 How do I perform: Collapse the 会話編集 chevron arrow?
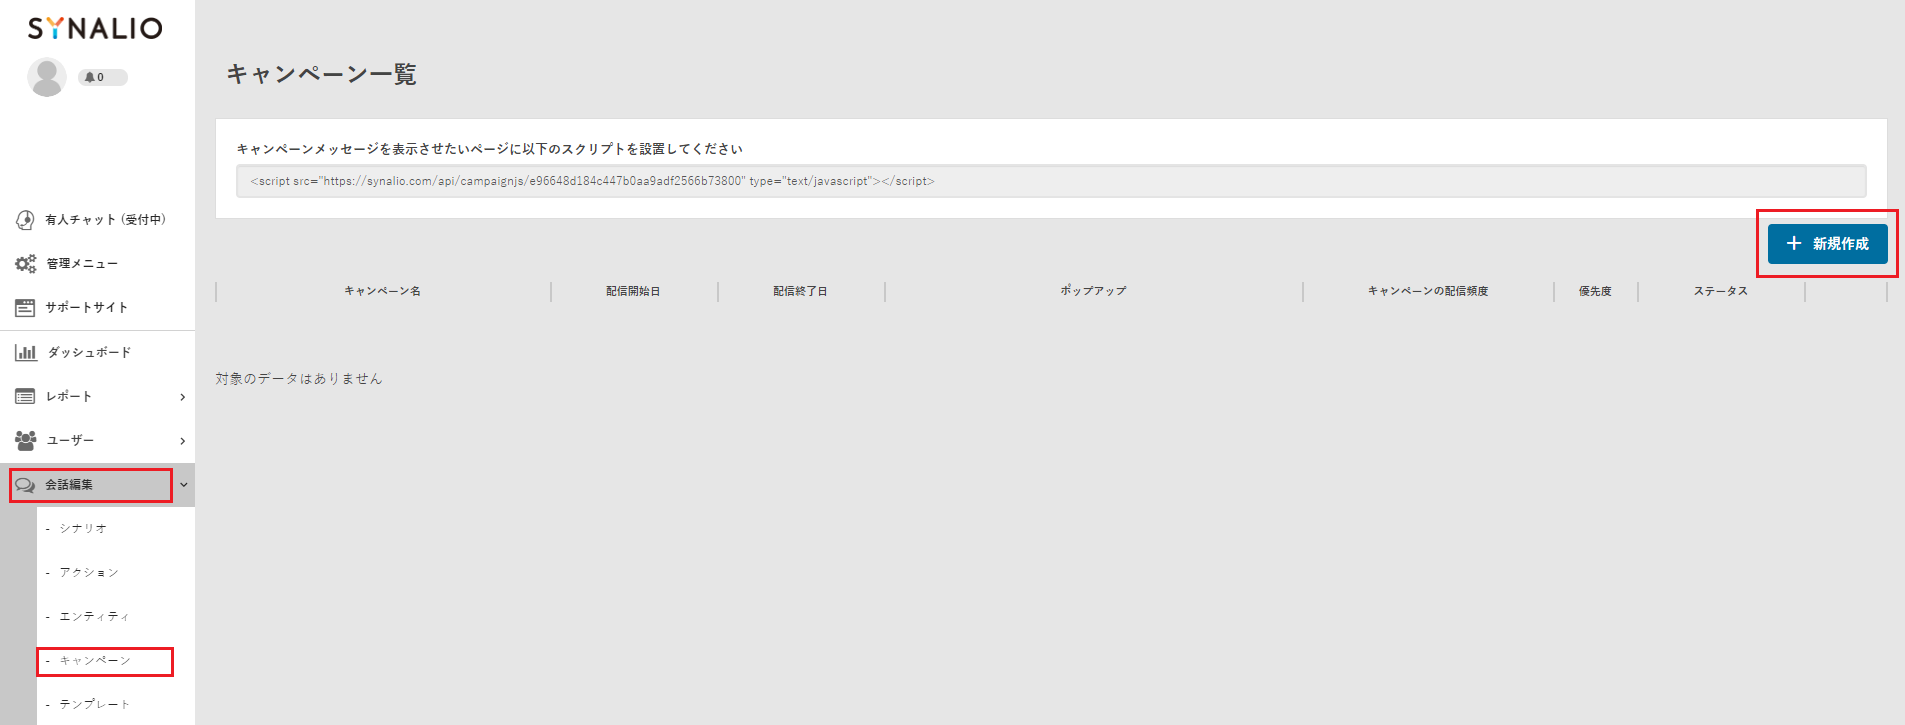(183, 485)
